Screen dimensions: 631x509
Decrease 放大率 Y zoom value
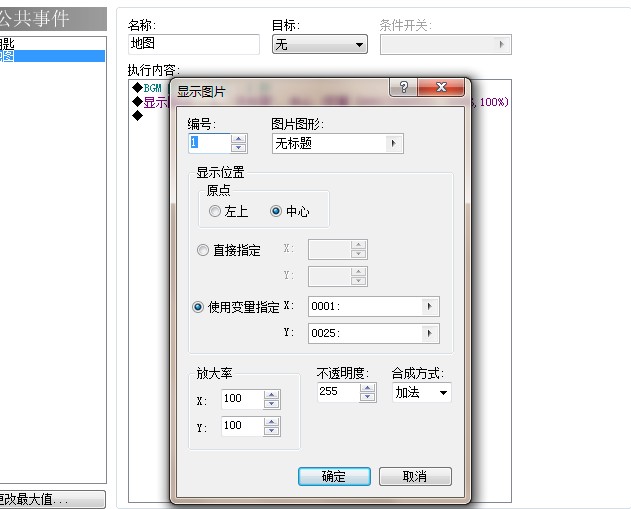tap(272, 431)
